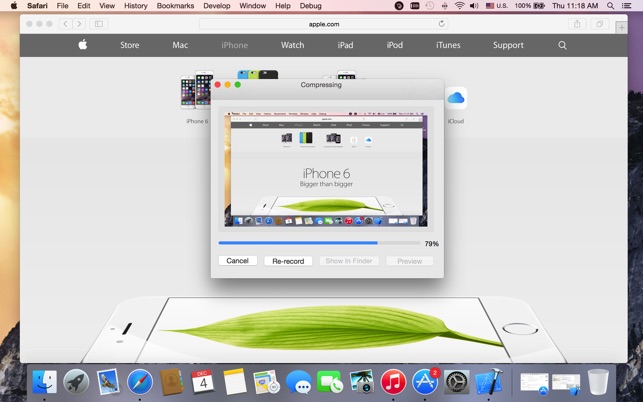Open FaceTime icon in Dock

pos(330,382)
